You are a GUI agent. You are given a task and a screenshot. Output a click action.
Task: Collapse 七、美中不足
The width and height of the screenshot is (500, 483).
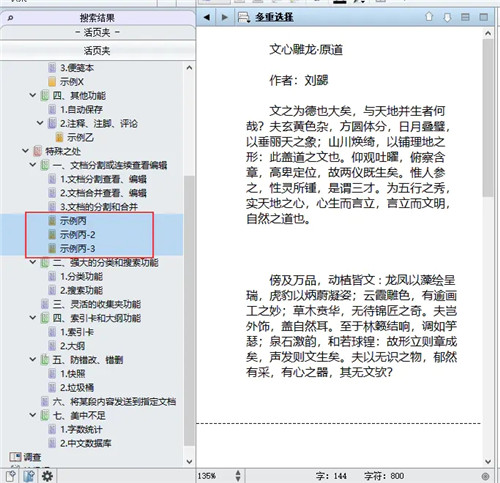(33, 415)
